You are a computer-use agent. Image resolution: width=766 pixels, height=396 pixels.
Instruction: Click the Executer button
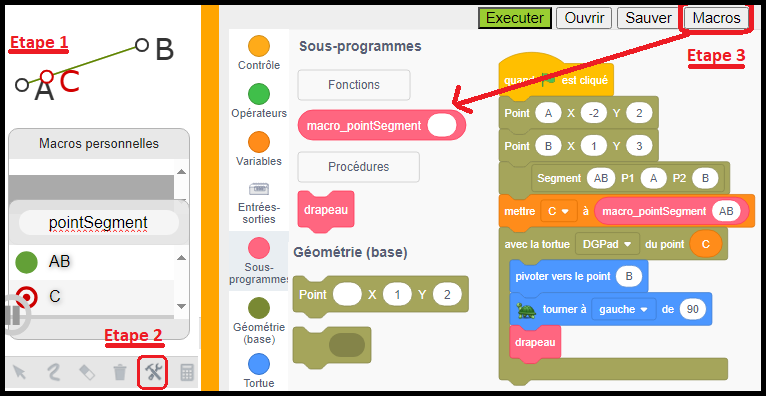coord(515,18)
